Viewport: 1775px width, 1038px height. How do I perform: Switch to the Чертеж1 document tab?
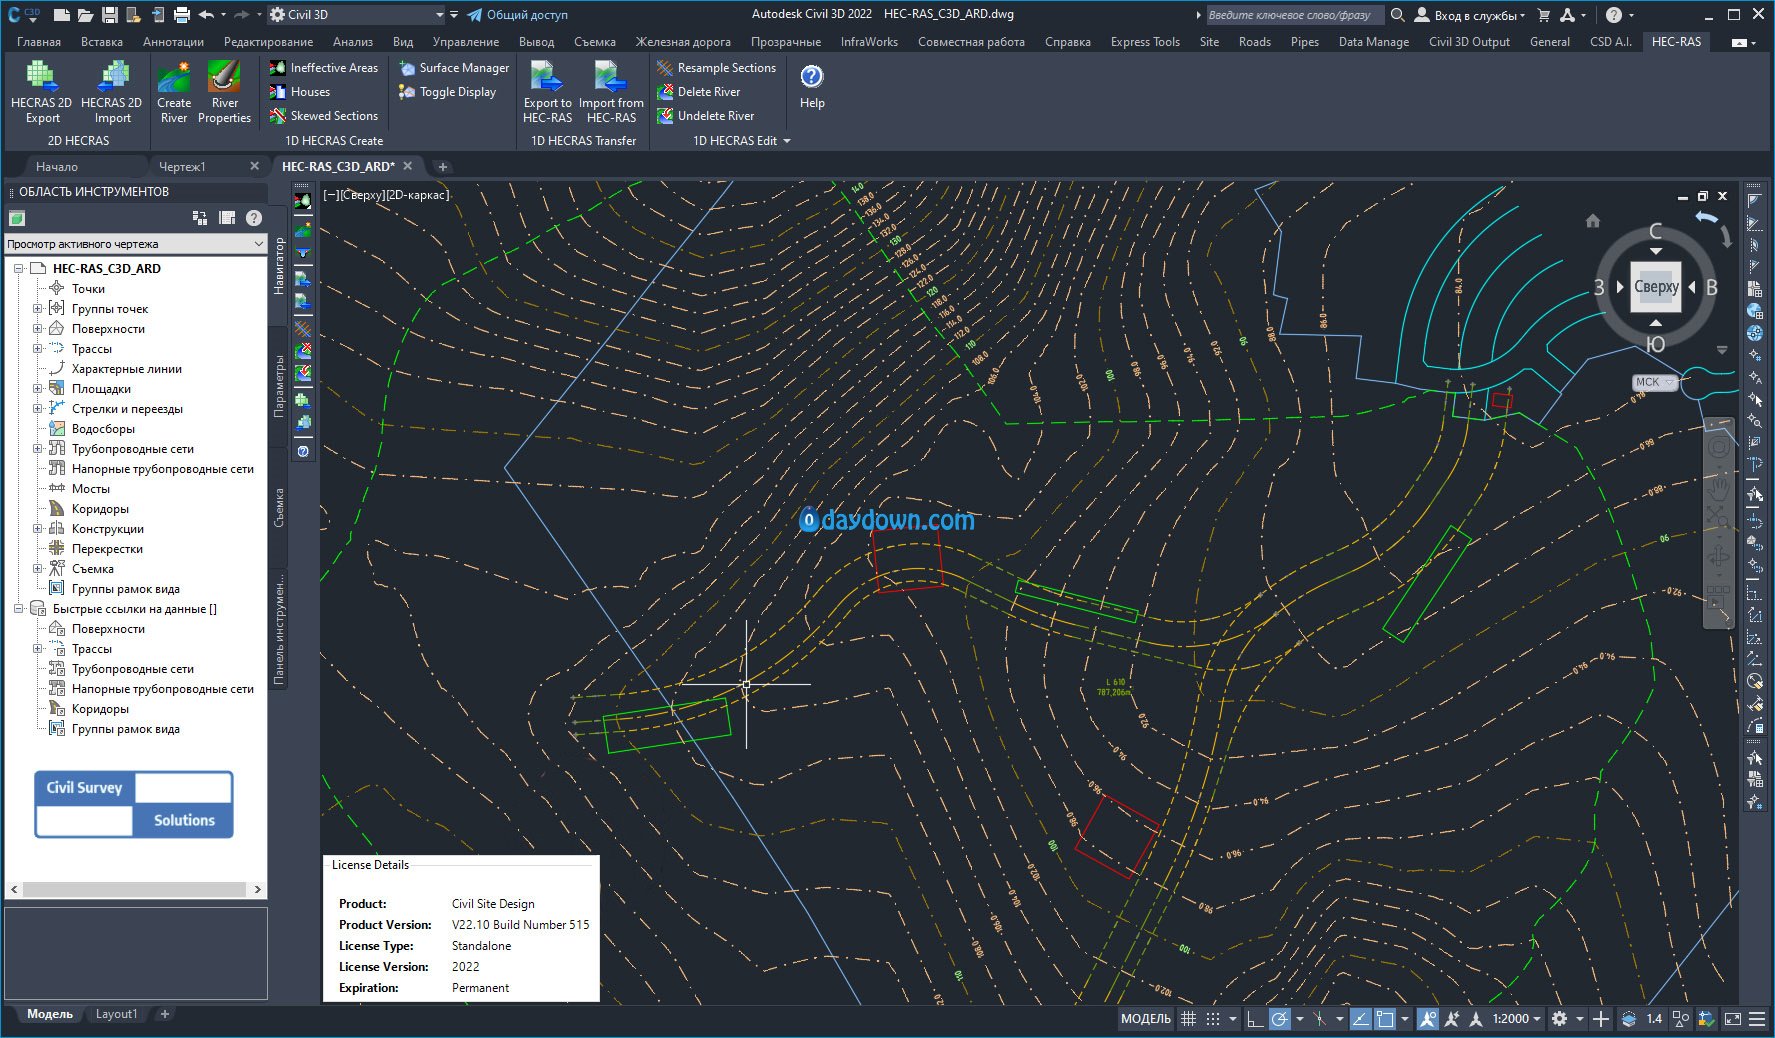[x=182, y=167]
